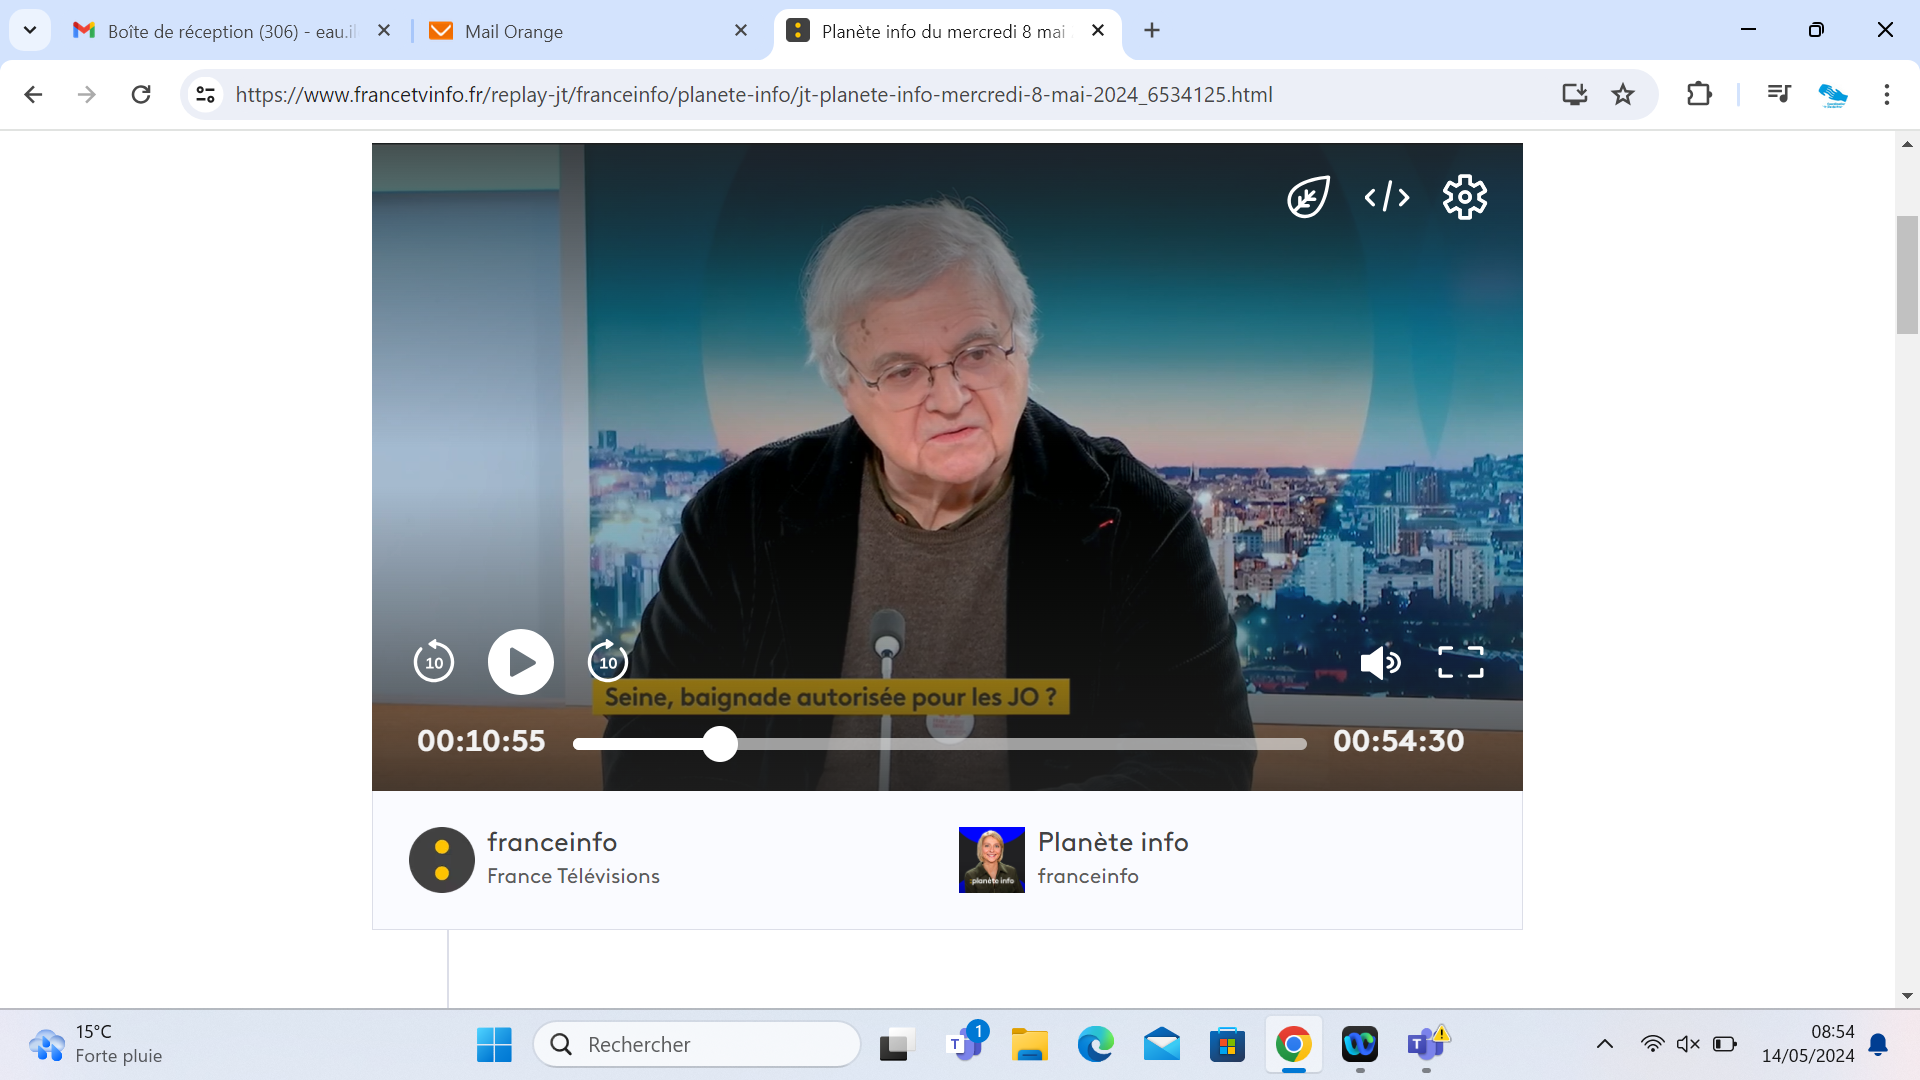Open the Planète info show link
This screenshot has width=1920, height=1080.
pos(1113,842)
